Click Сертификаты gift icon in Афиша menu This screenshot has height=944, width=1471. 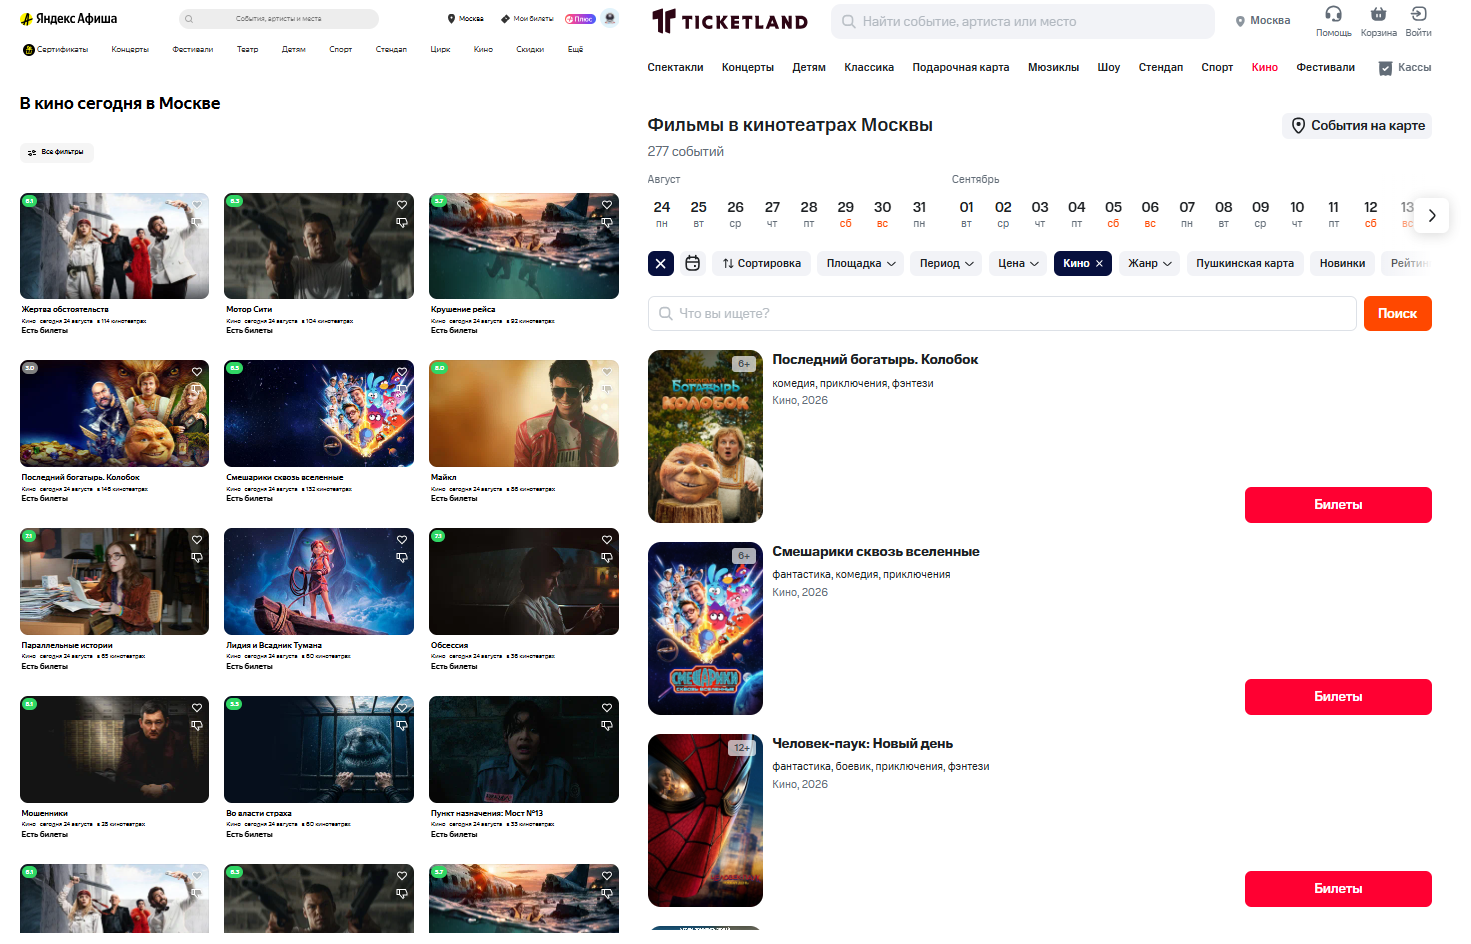pyautogui.click(x=29, y=49)
